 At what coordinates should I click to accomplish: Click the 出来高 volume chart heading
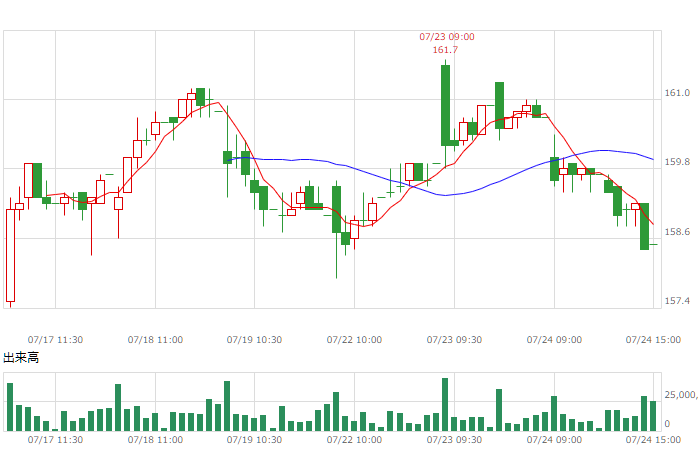21,357
